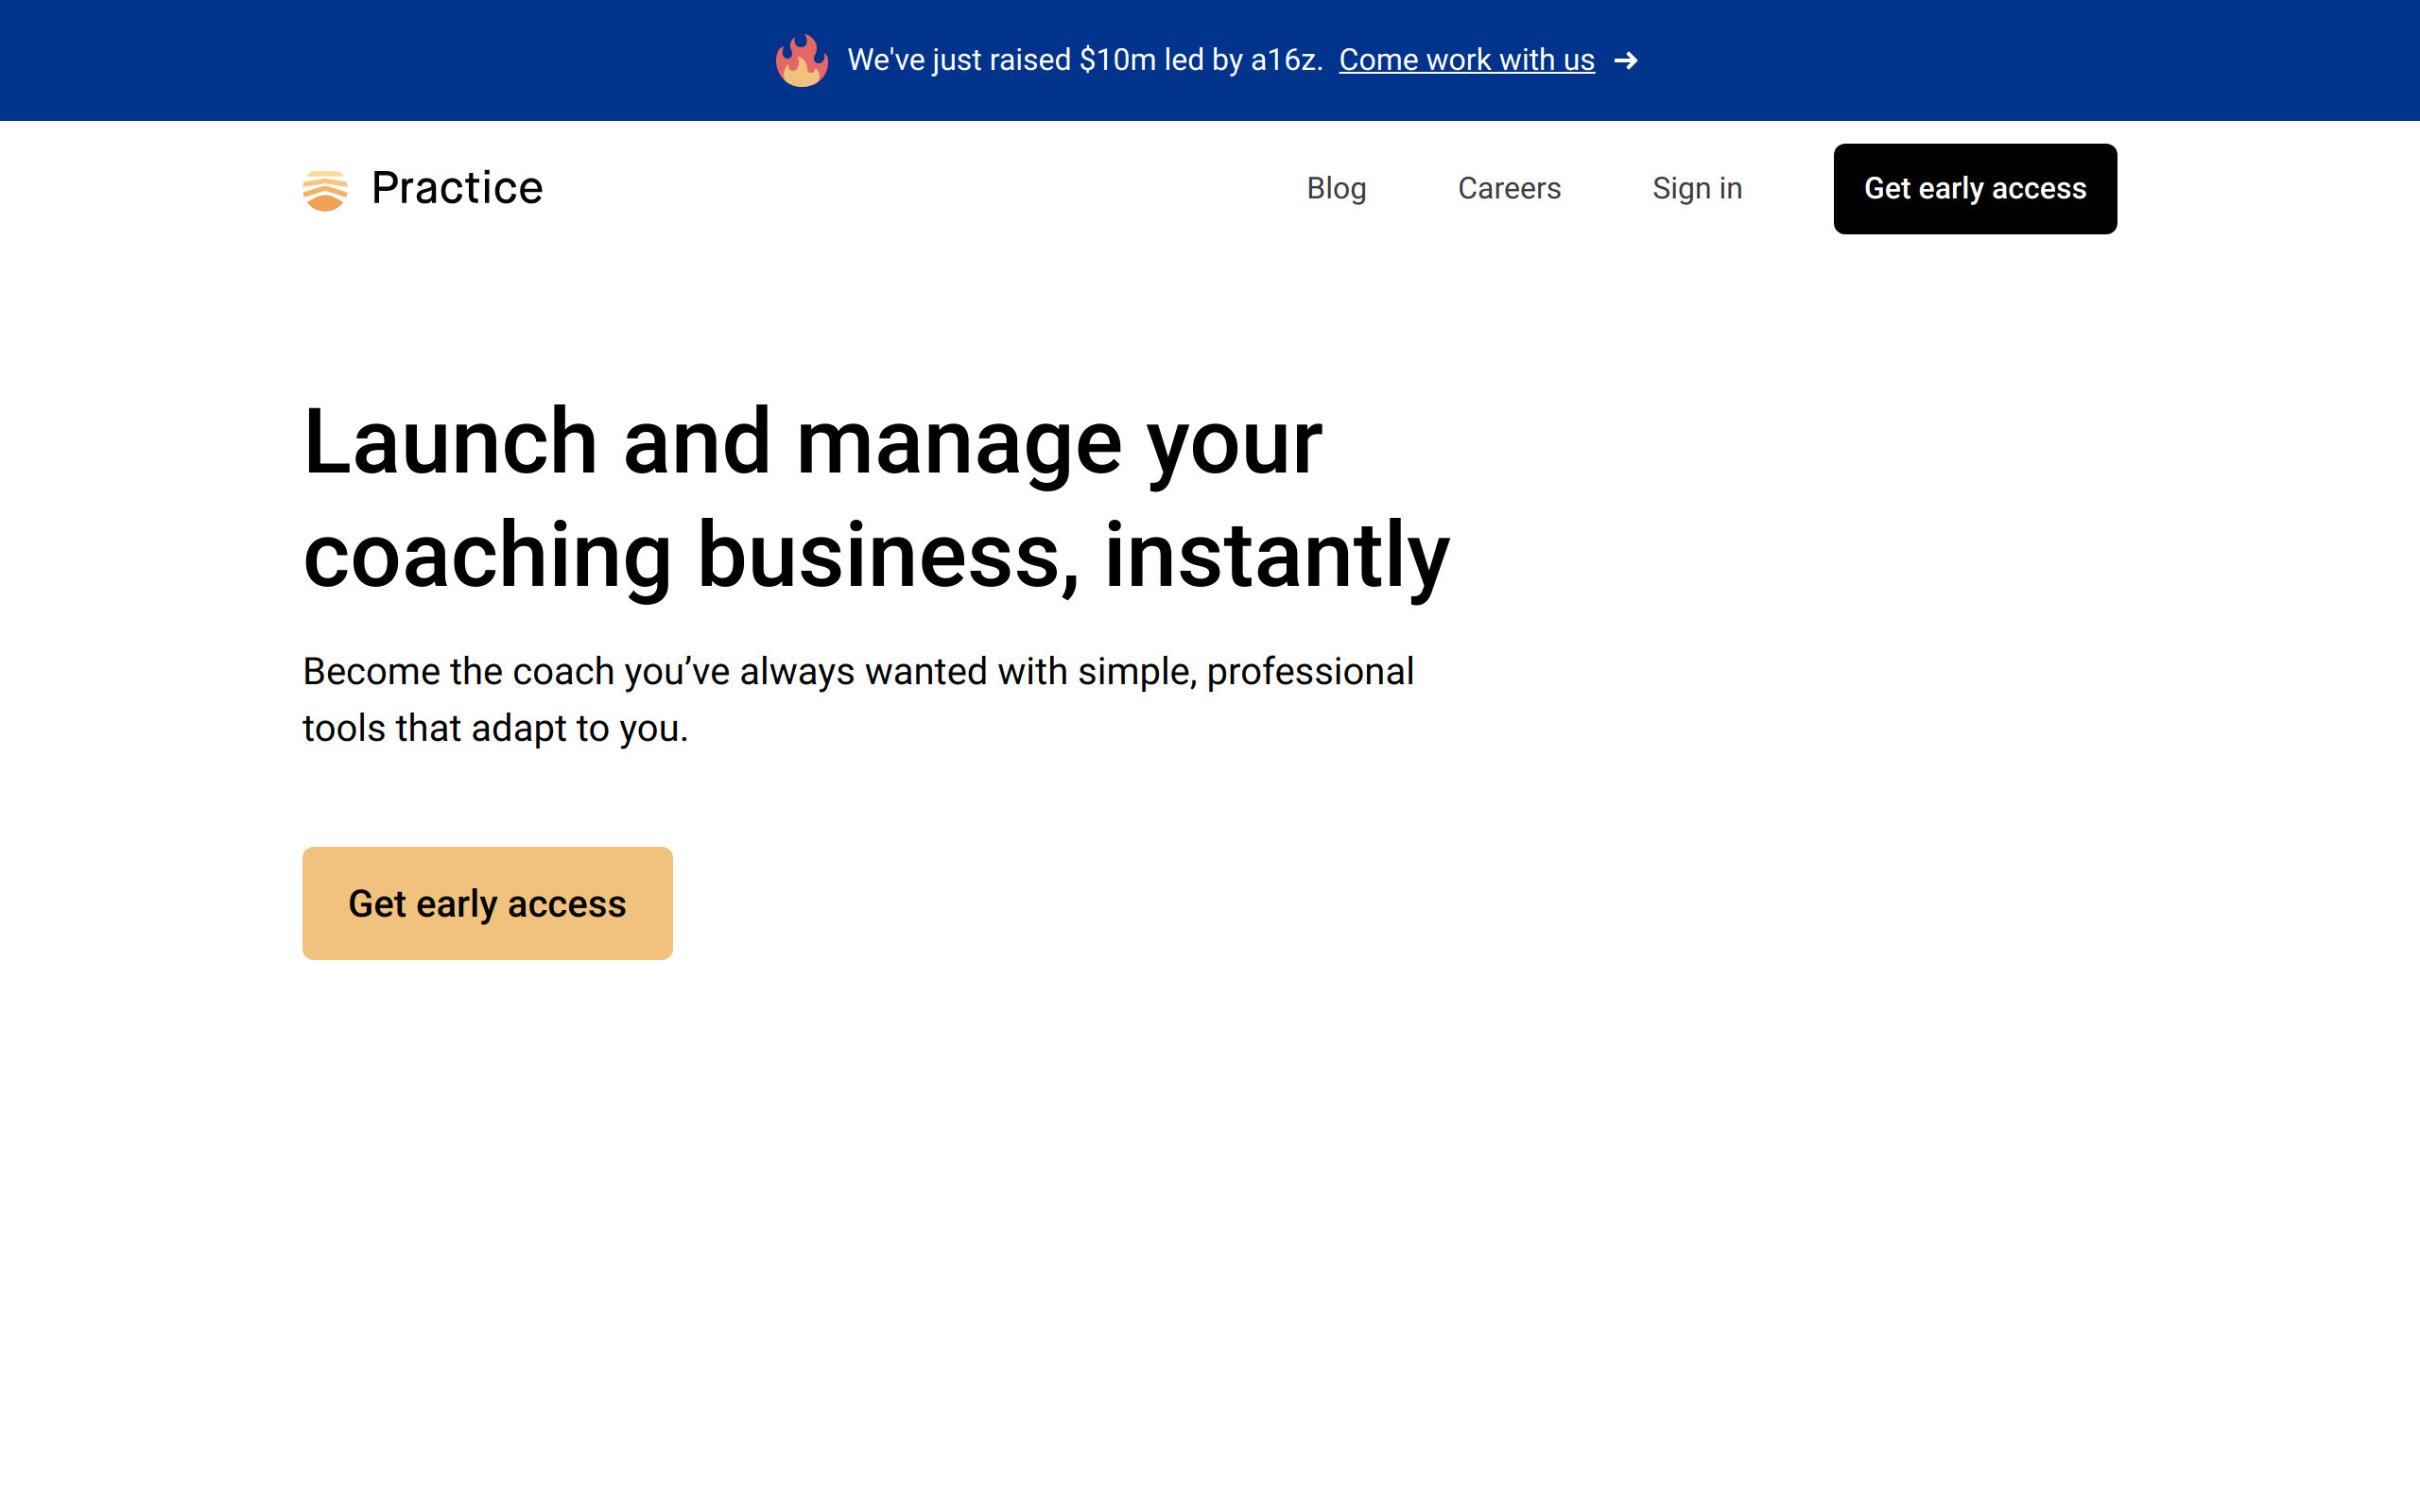Click the "$10m" amount in banner
The image size is (2420, 1512).
(1117, 60)
